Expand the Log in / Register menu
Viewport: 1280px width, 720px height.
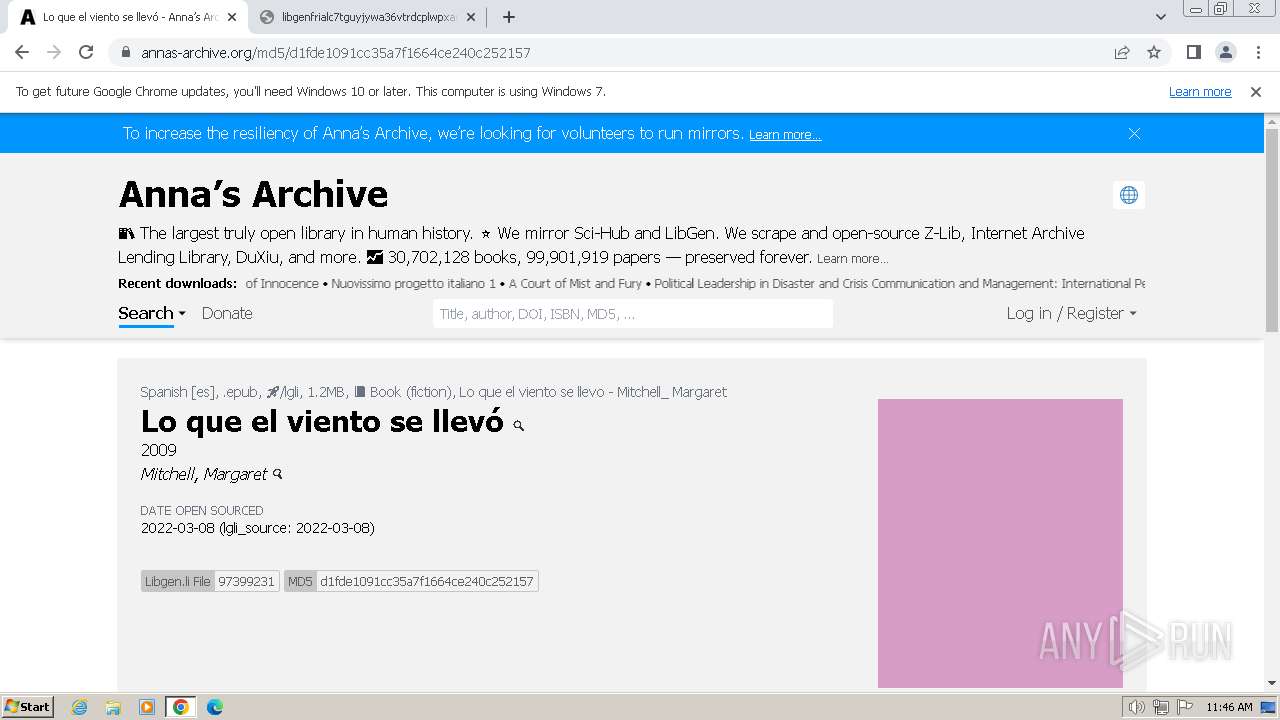pyautogui.click(x=1071, y=314)
